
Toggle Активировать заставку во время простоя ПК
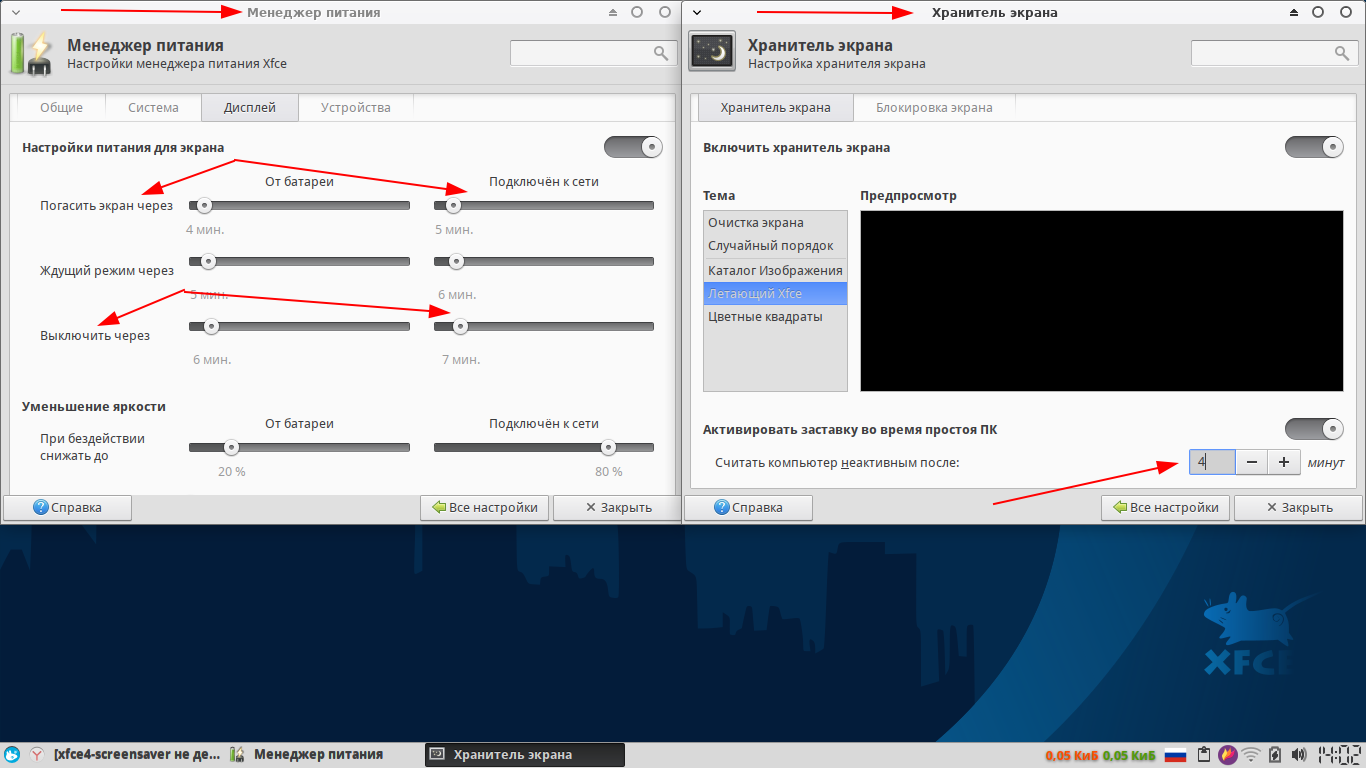tap(1314, 429)
